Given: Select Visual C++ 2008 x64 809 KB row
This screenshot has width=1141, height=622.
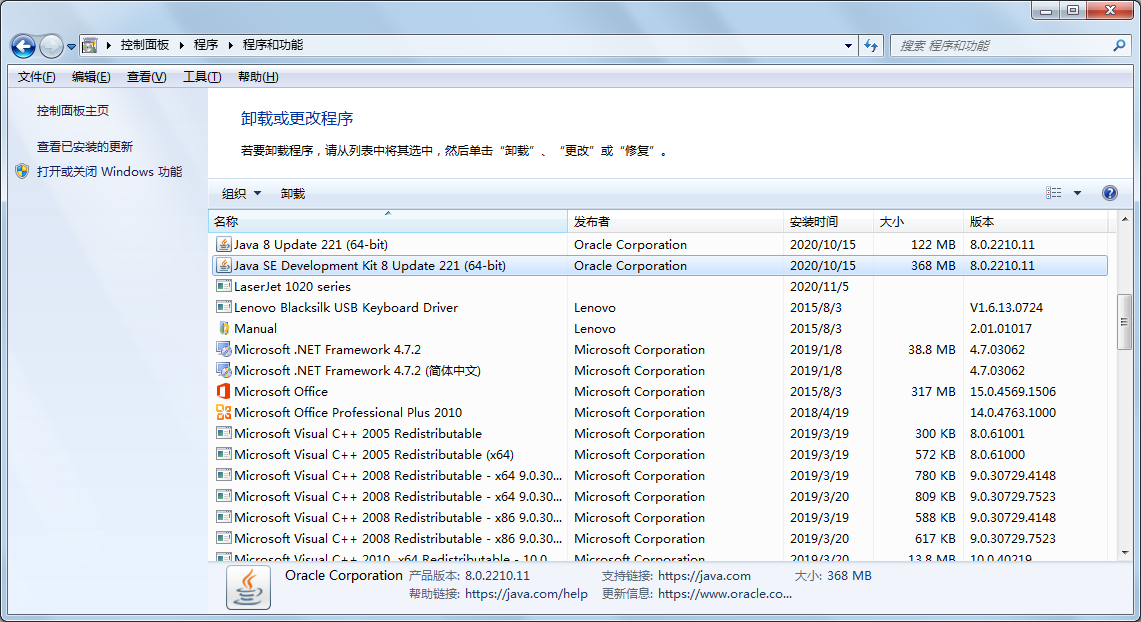Looking at the screenshot, I should pos(660,496).
